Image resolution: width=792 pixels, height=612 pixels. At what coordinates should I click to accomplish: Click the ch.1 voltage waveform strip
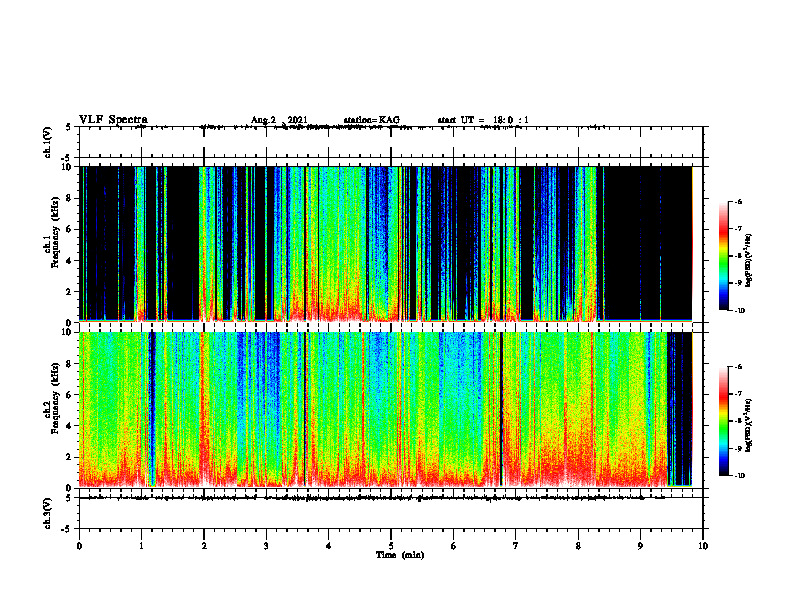coord(391,142)
